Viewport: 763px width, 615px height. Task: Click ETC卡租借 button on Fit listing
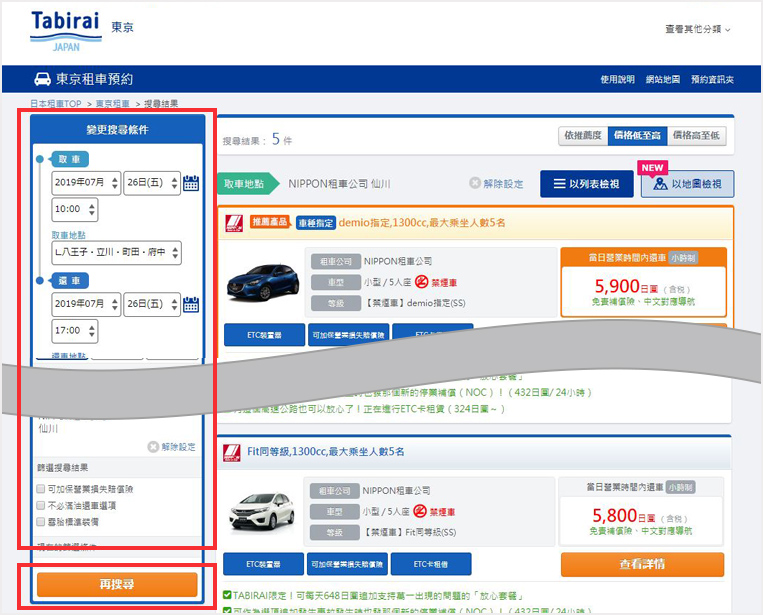pos(431,564)
